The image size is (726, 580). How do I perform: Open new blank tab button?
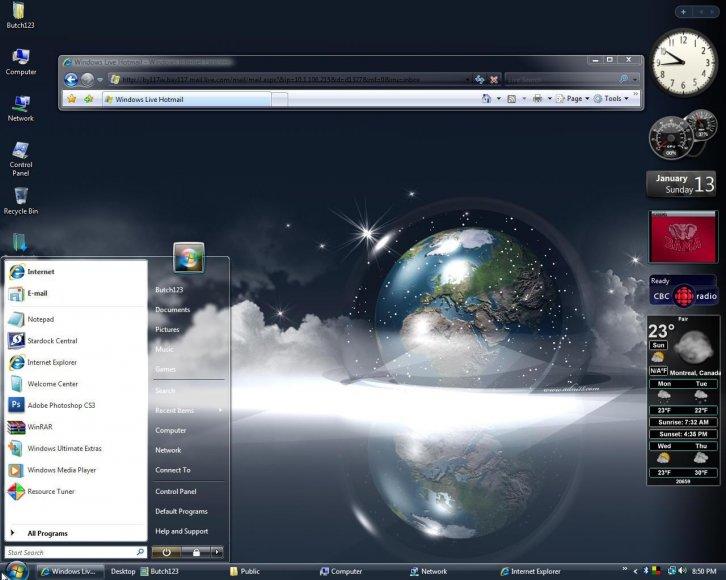[279, 99]
